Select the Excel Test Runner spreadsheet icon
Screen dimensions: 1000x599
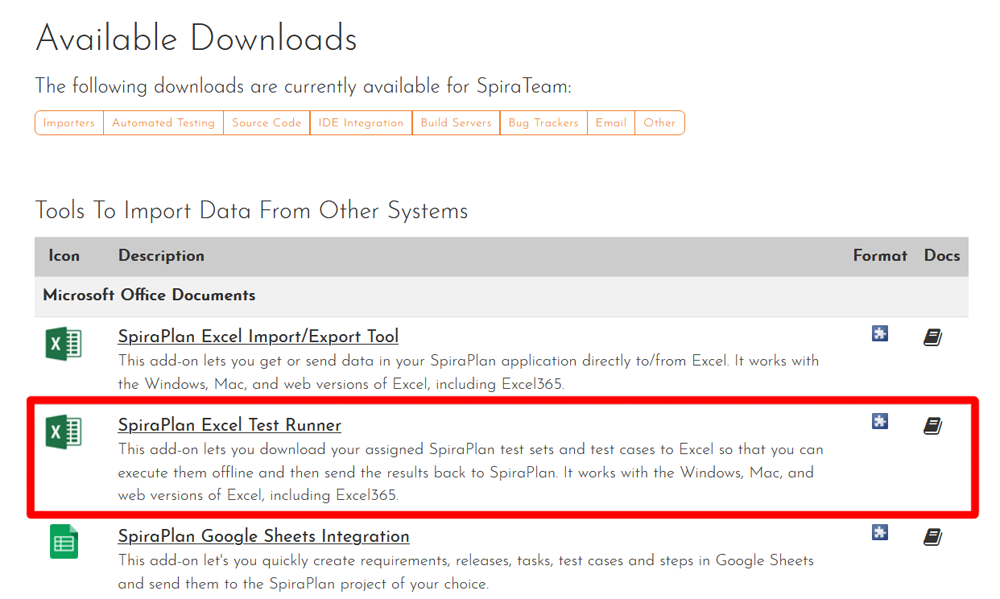click(x=62, y=432)
